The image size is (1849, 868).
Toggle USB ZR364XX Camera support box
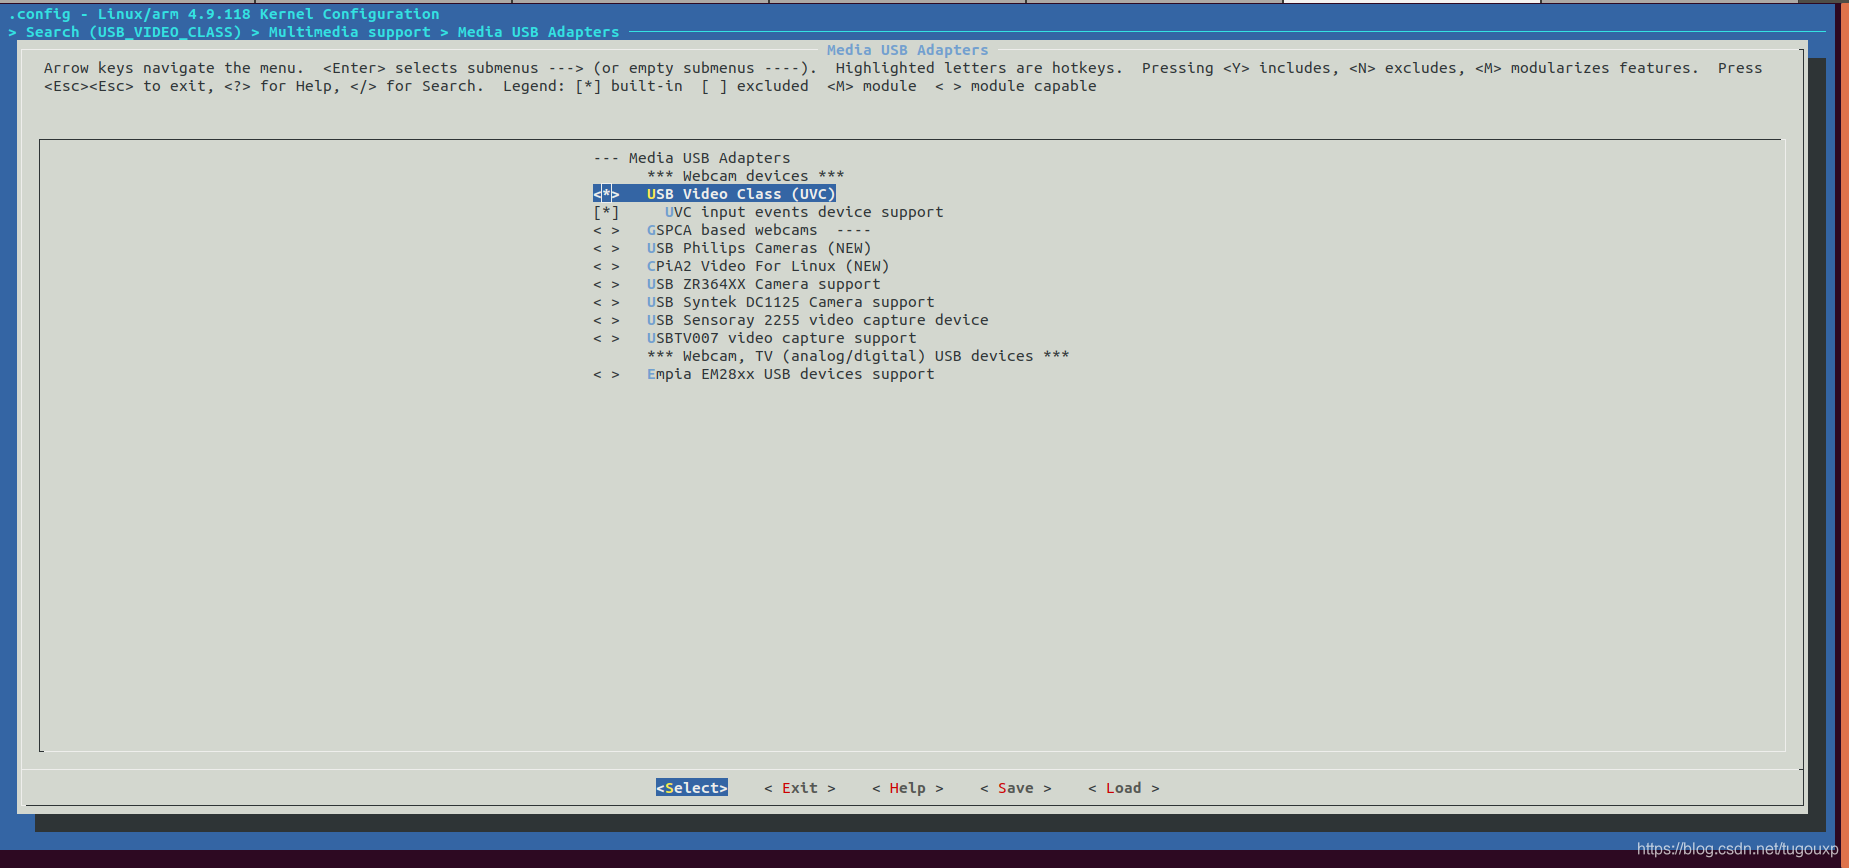606,284
